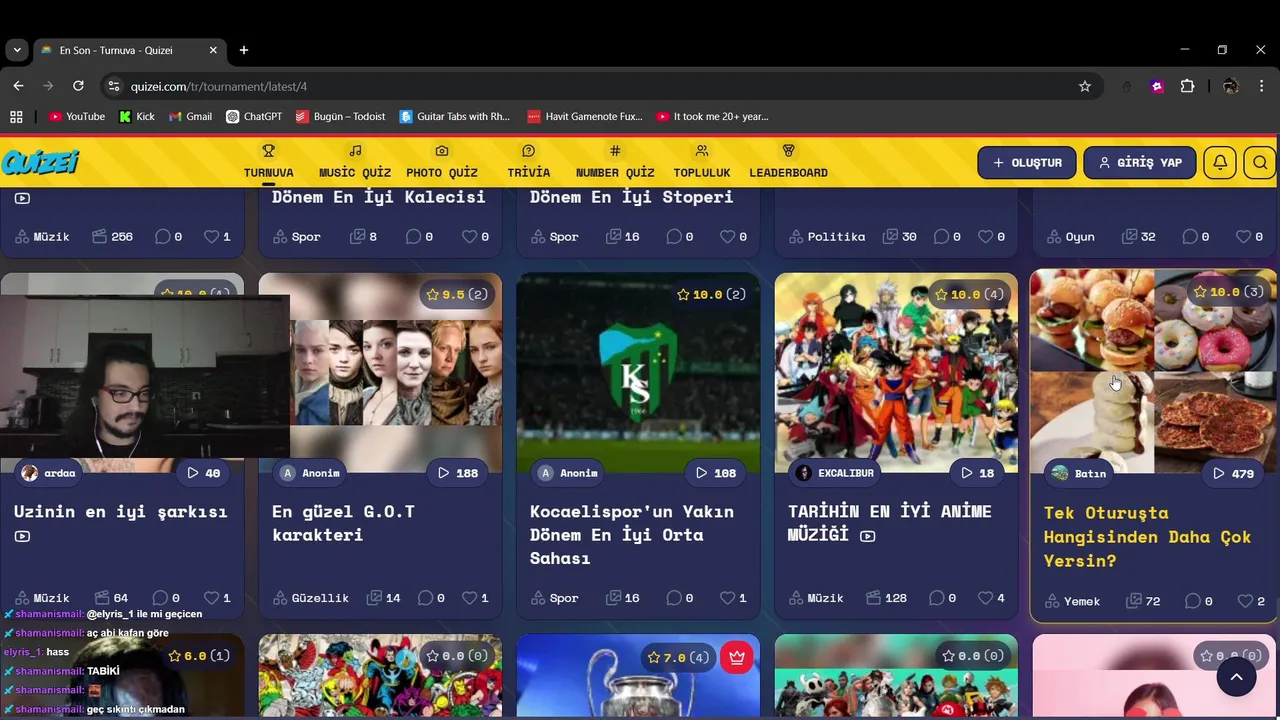Viewport: 1280px width, 720px height.
Task: Open the Gmail bookmark
Action: click(190, 116)
